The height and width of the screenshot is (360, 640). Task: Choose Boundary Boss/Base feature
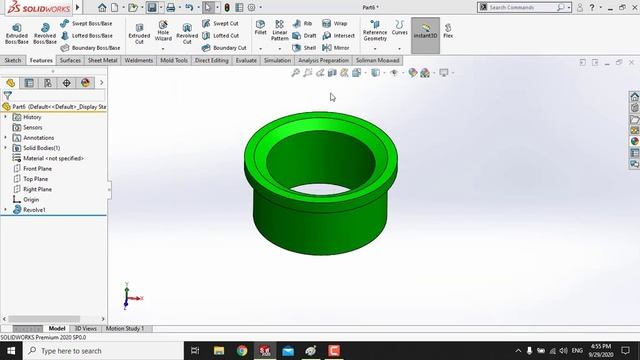point(90,48)
